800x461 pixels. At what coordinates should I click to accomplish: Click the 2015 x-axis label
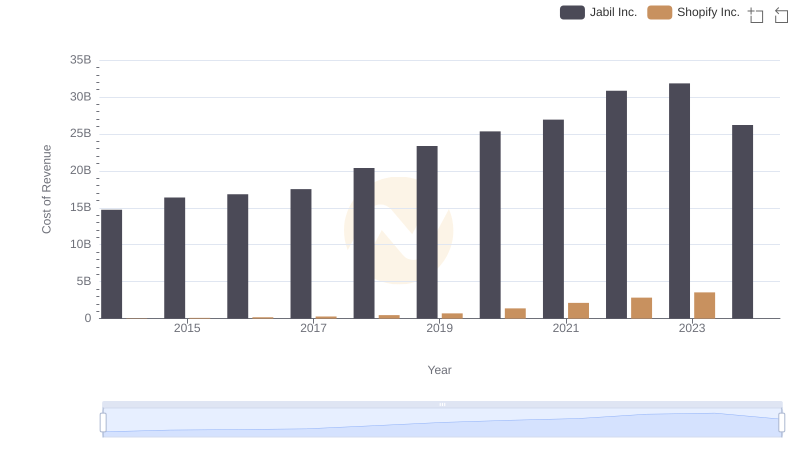coord(187,328)
